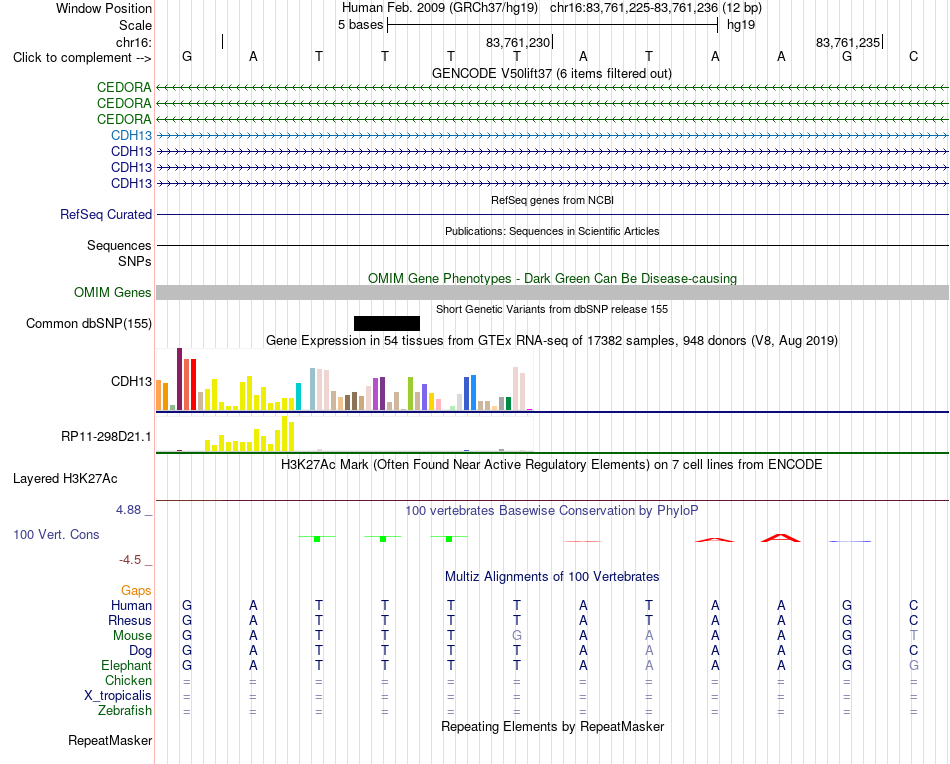950x764 pixels.
Task: Click the first G in the base row
Action: 187,56
